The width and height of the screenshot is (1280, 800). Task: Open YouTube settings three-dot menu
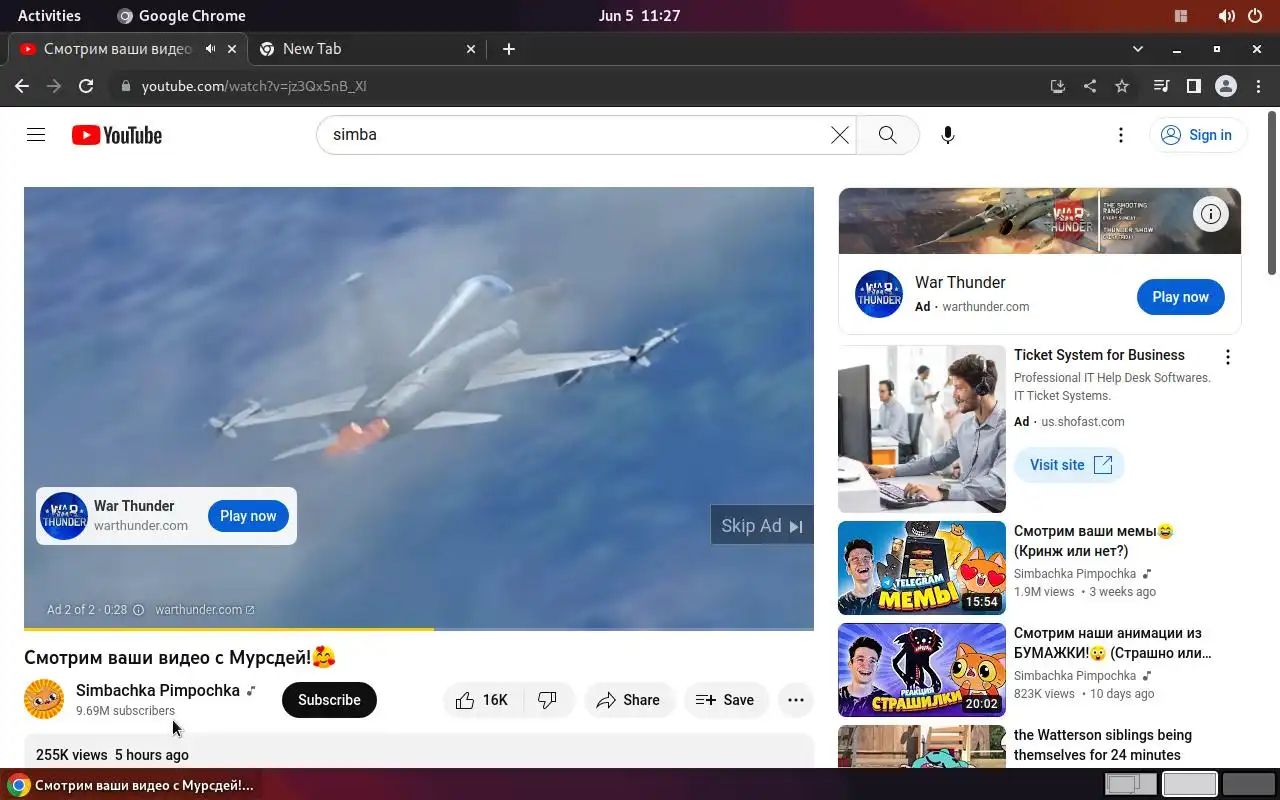tap(1121, 135)
